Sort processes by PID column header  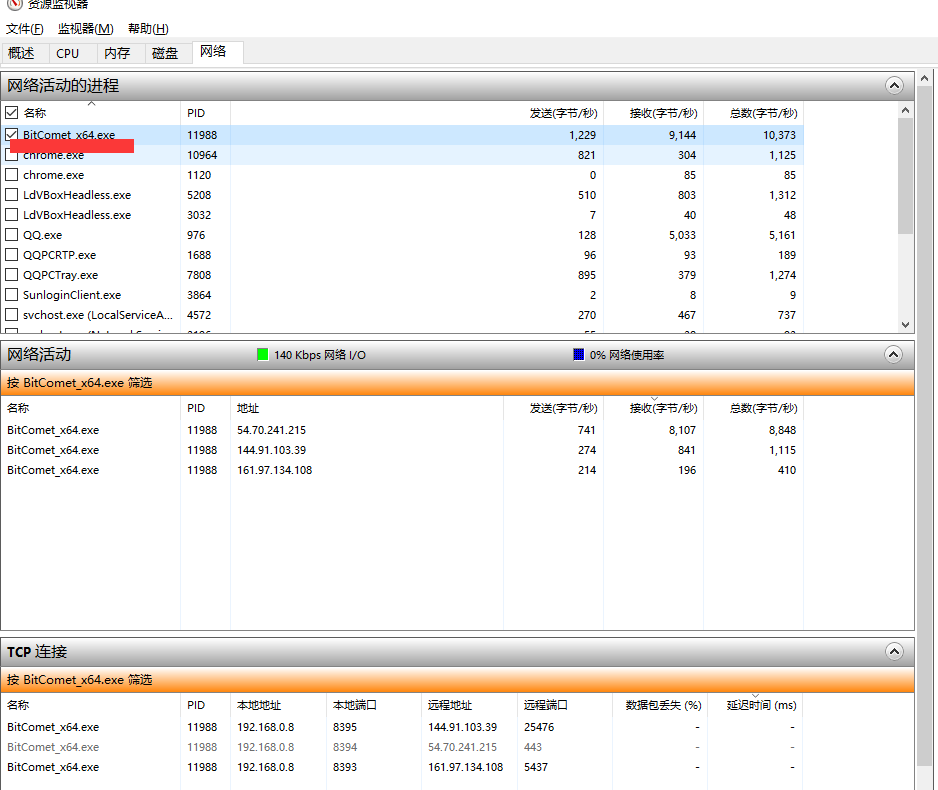point(196,113)
